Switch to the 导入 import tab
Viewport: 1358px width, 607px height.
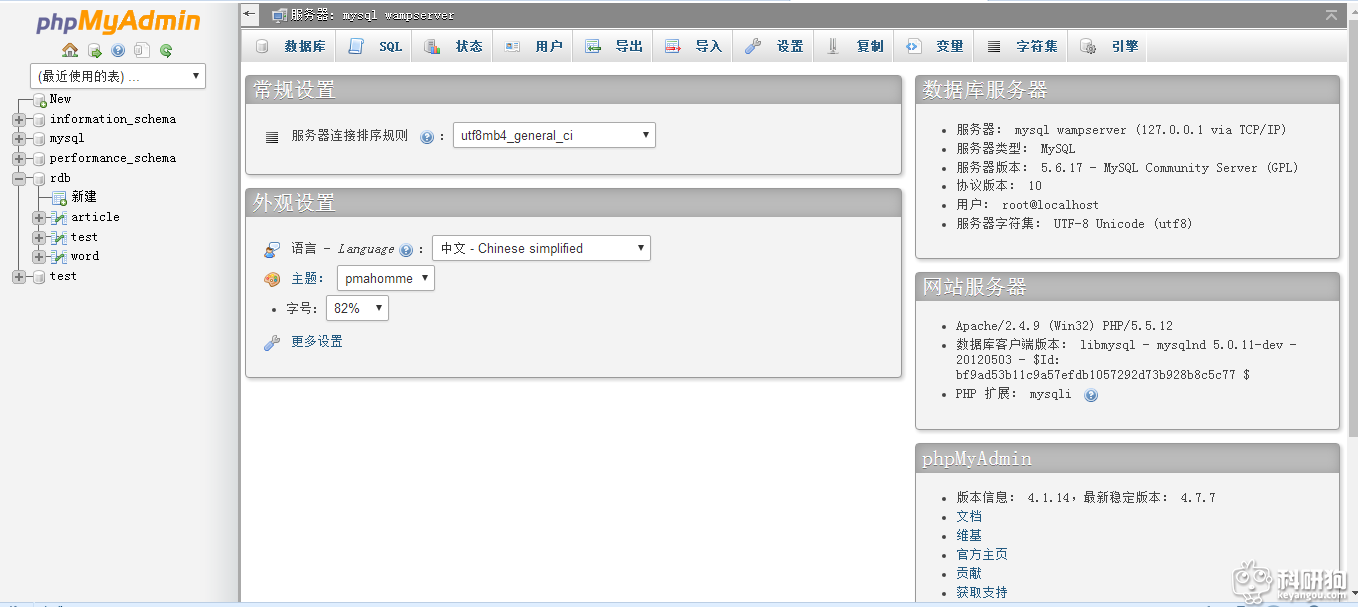pyautogui.click(x=693, y=46)
